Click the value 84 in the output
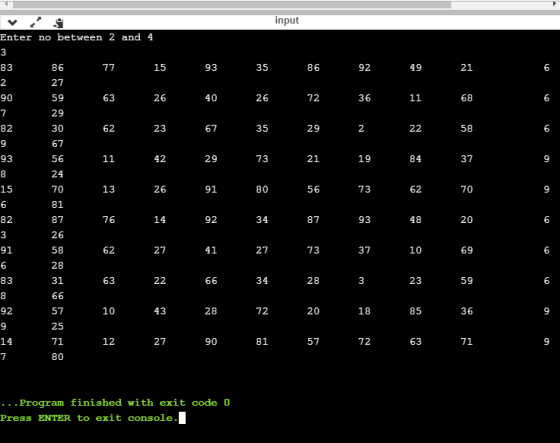Image resolution: width=560 pixels, height=443 pixels. pos(415,159)
